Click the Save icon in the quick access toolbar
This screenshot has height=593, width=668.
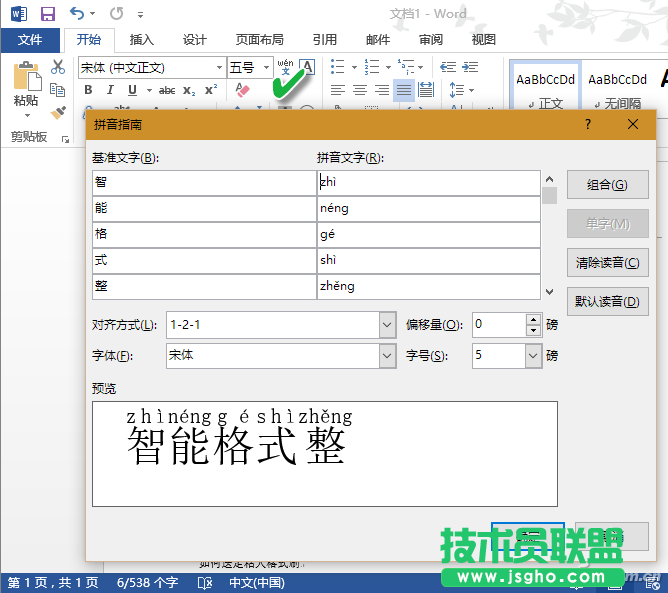(47, 14)
